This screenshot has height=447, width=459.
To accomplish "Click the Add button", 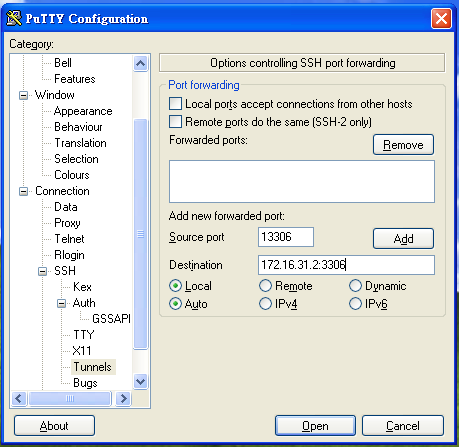I will click(x=403, y=239).
